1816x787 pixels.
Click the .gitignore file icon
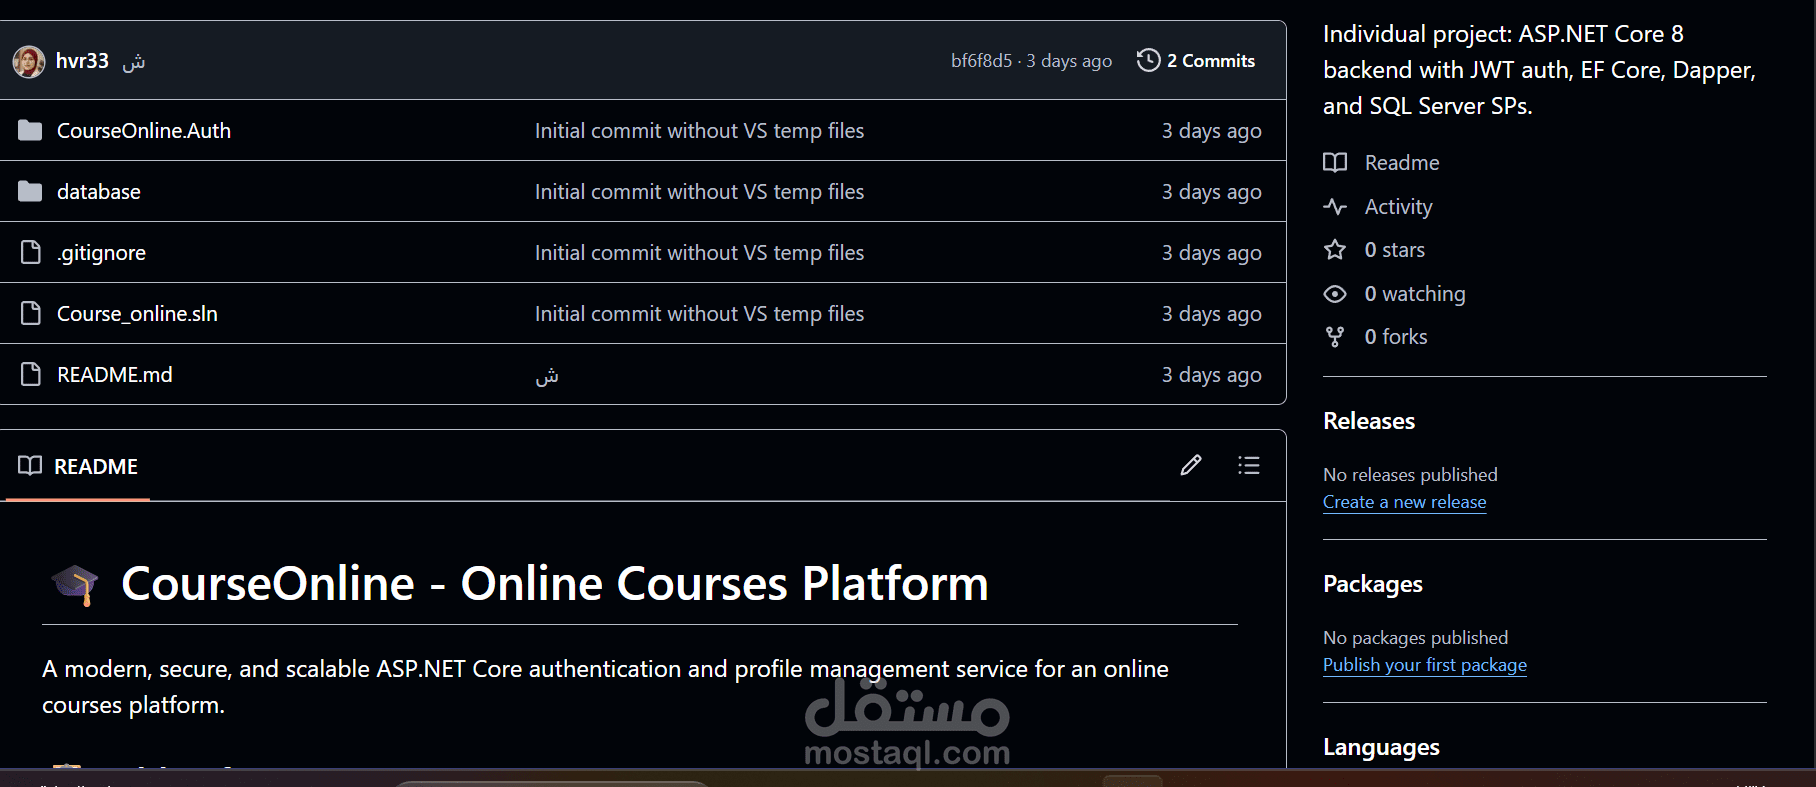pyautogui.click(x=31, y=252)
